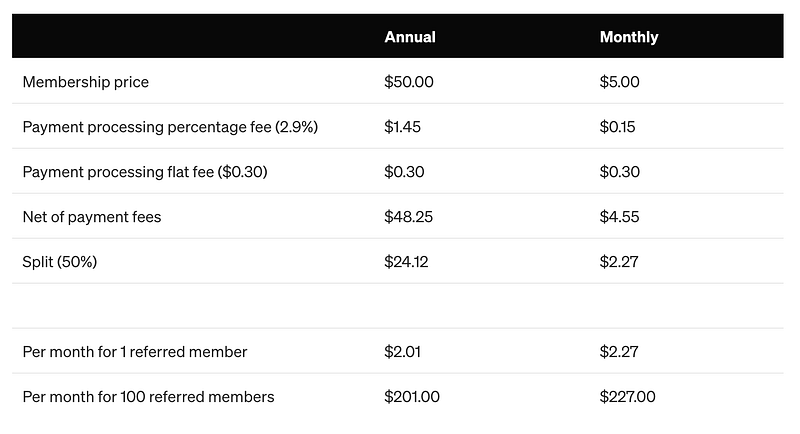Image resolution: width=800 pixels, height=434 pixels.
Task: Select Per month for 100 referred members
Action: pos(148,397)
